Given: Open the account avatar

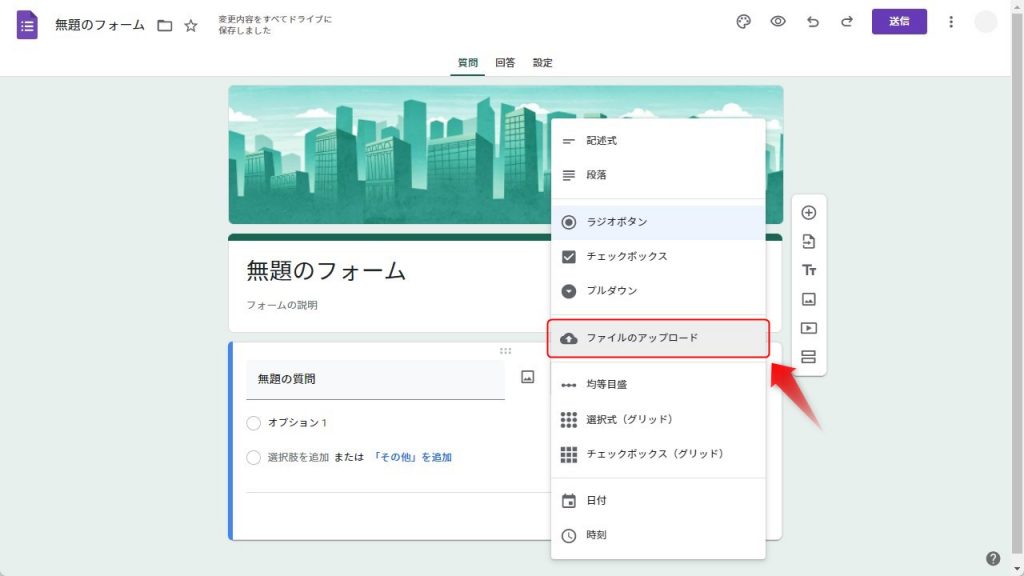Looking at the screenshot, I should pyautogui.click(x=985, y=22).
